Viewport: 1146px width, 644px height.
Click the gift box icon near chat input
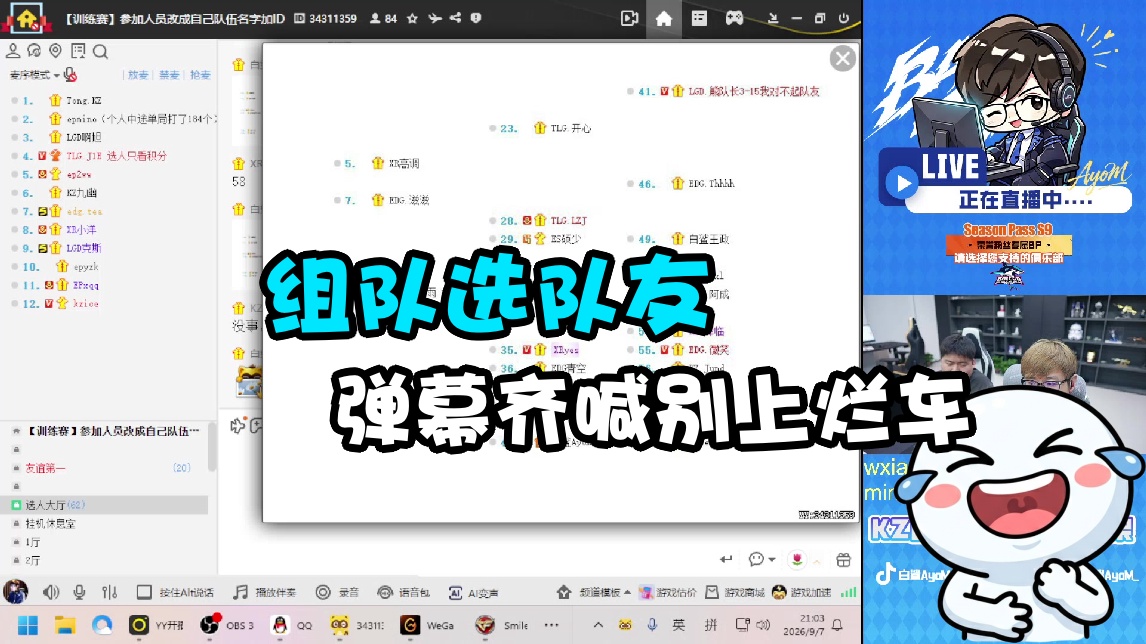843,560
